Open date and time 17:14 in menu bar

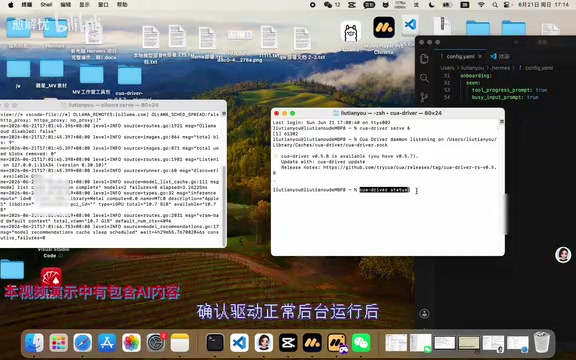point(543,5)
